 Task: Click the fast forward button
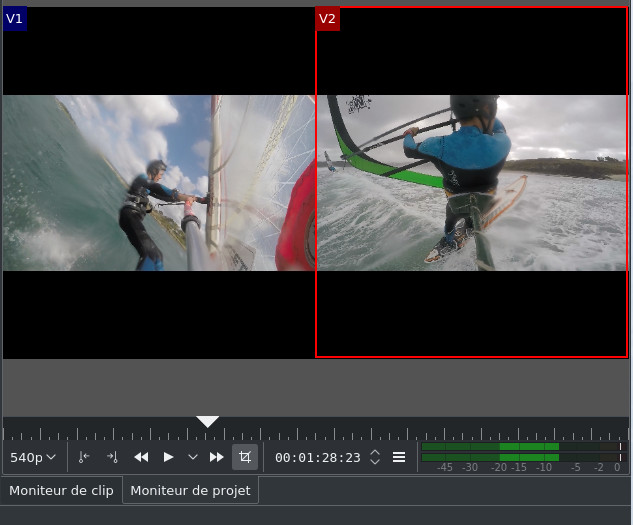(x=217, y=457)
